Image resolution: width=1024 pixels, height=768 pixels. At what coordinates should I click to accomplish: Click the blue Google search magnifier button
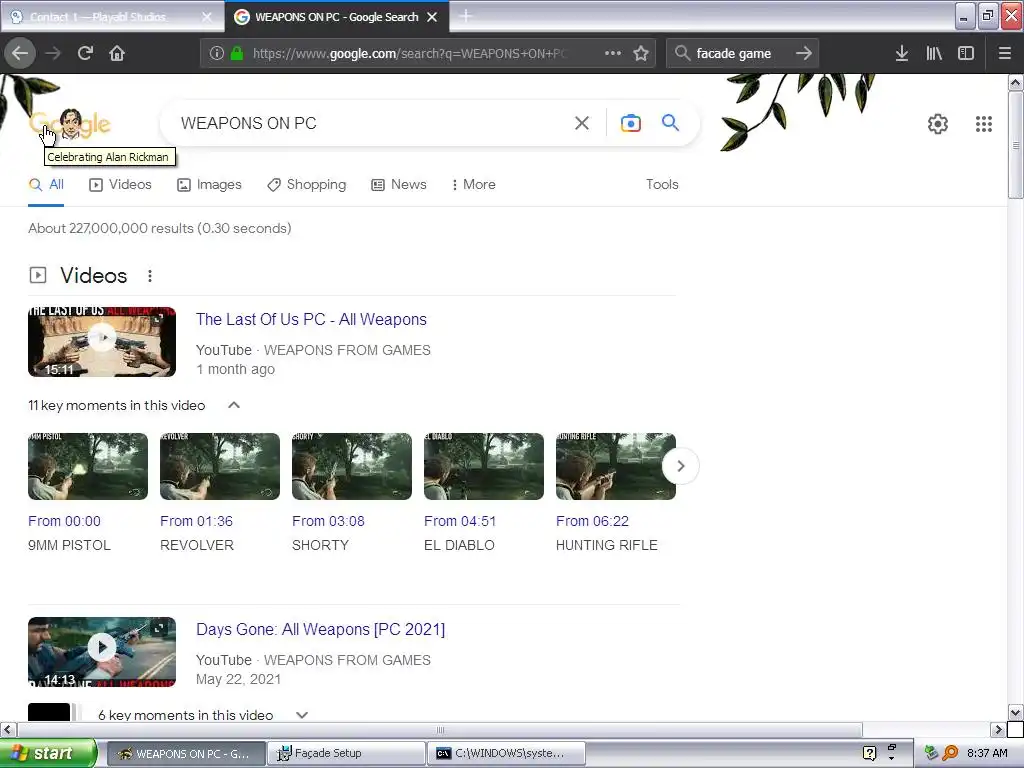pos(670,122)
